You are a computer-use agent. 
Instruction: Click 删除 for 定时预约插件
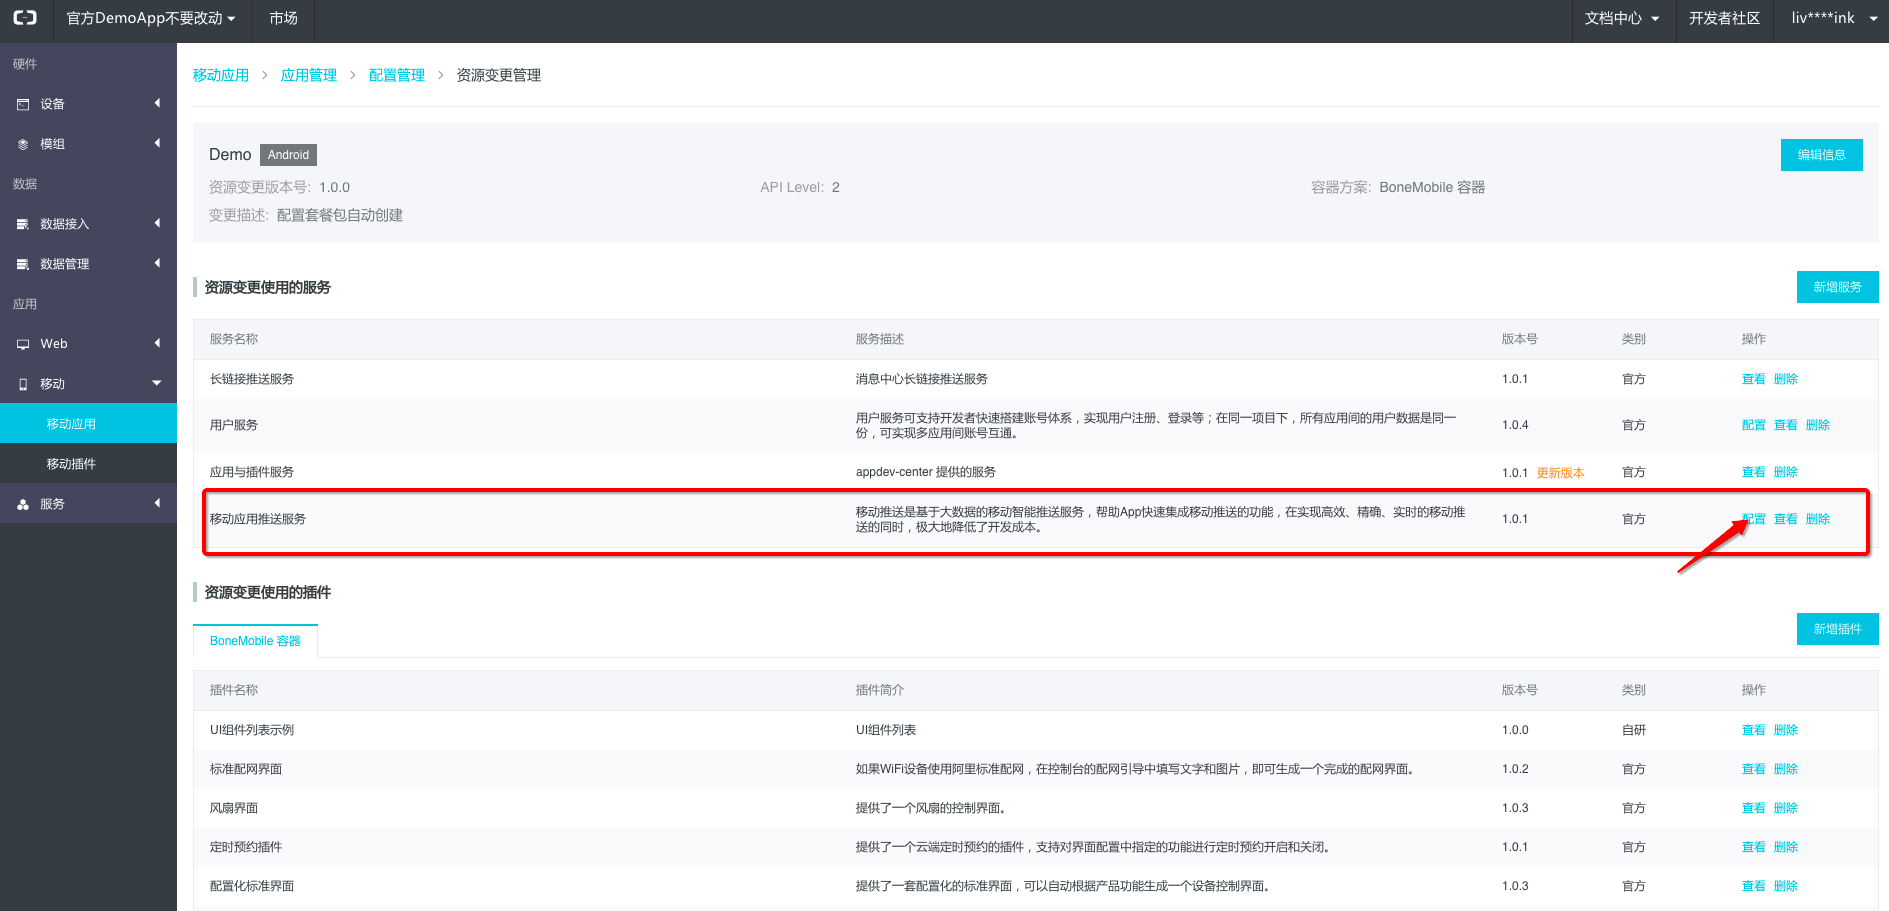point(1785,847)
